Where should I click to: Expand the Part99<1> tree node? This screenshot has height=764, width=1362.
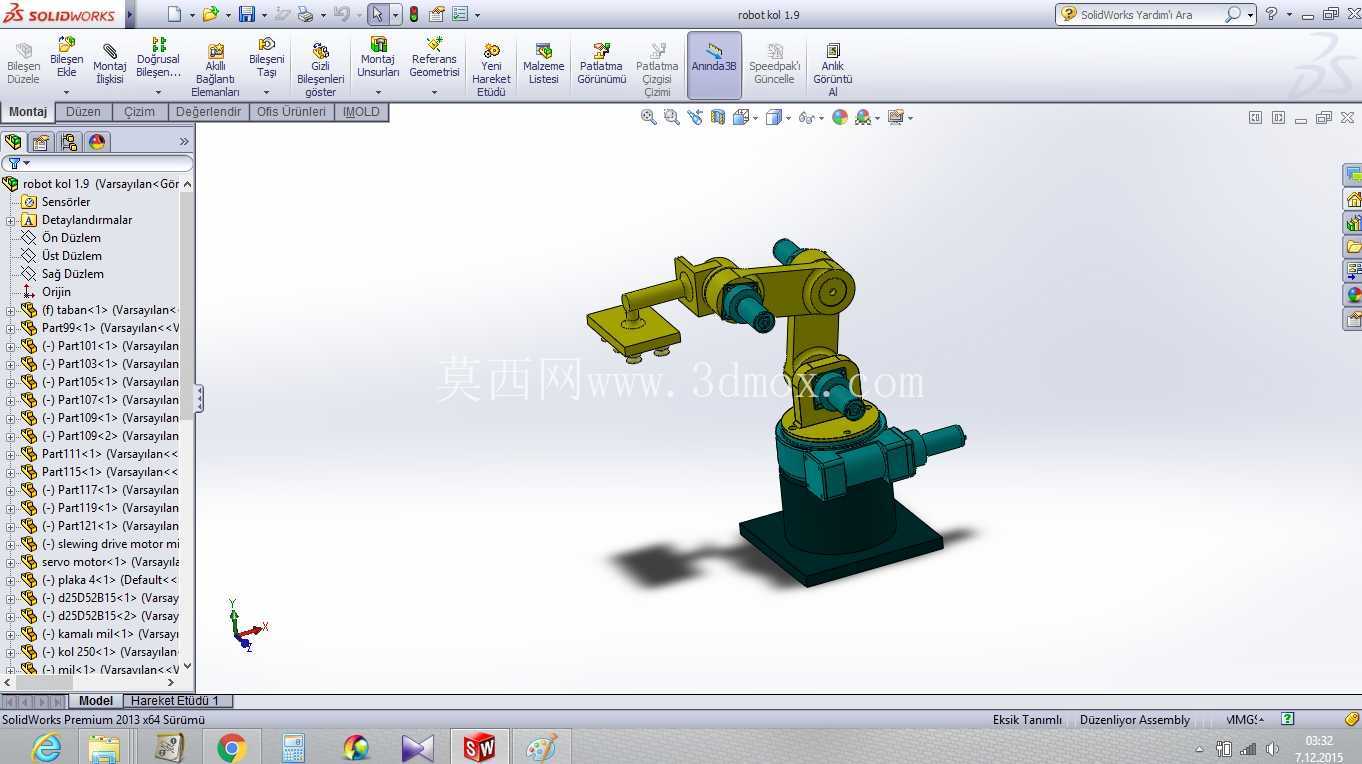pos(10,328)
